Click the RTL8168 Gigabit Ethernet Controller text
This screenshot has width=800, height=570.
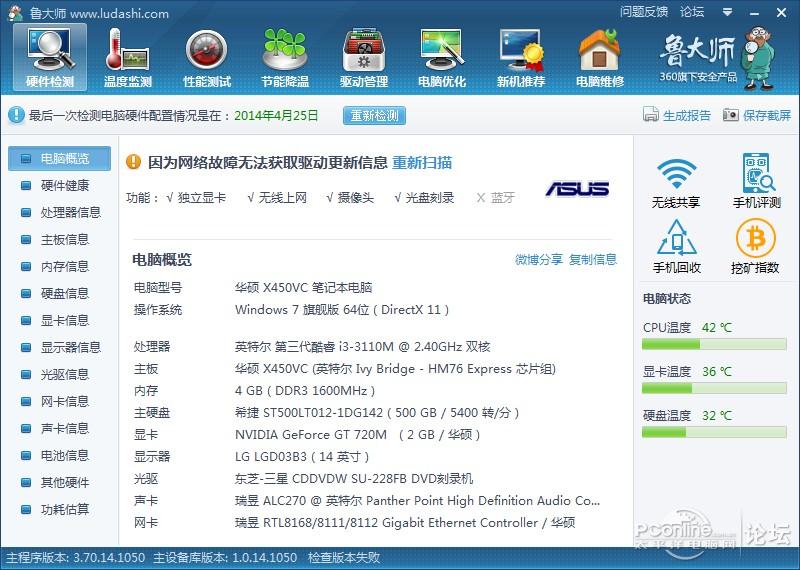pyautogui.click(x=405, y=523)
